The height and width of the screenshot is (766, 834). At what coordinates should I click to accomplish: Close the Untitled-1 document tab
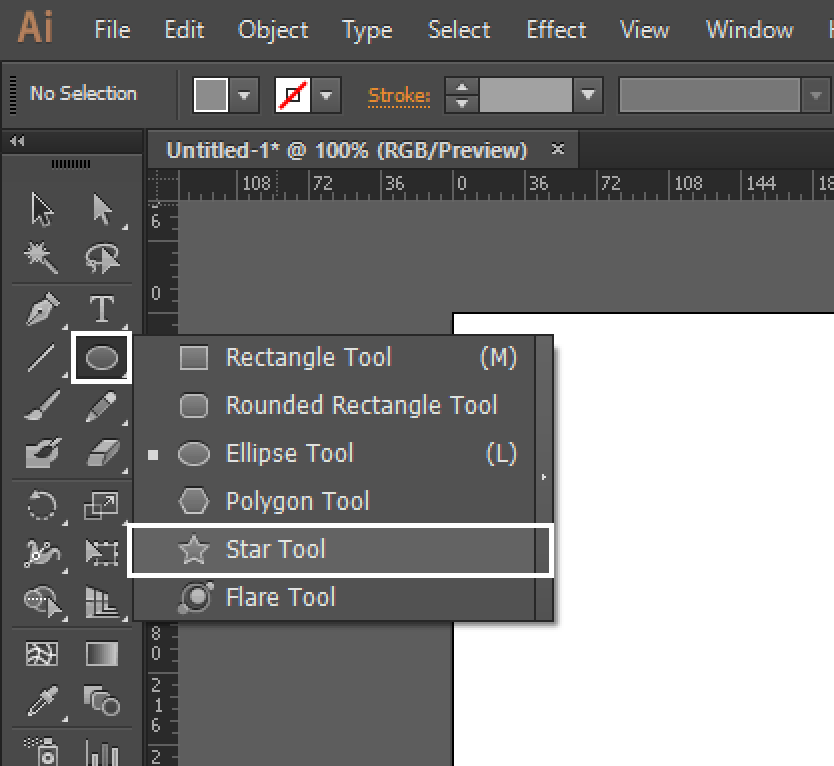[557, 148]
